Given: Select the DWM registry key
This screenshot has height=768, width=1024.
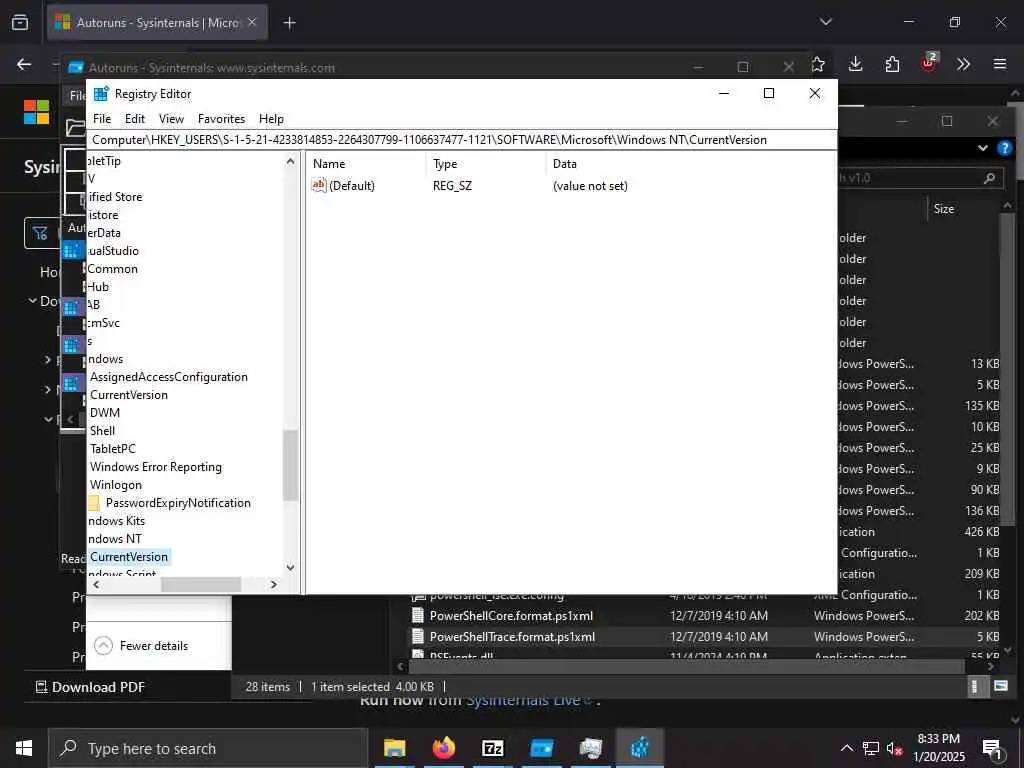Looking at the screenshot, I should pyautogui.click(x=104, y=413).
